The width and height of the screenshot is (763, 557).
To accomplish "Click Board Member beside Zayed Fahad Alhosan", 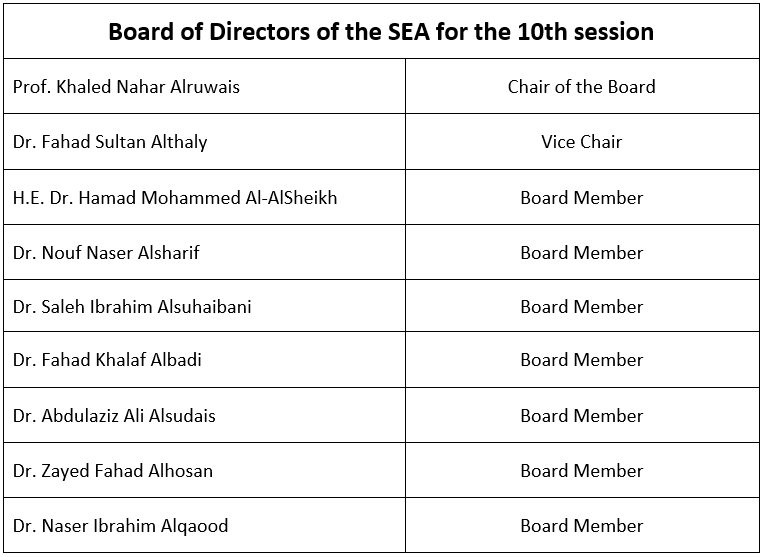I will pos(581,470).
